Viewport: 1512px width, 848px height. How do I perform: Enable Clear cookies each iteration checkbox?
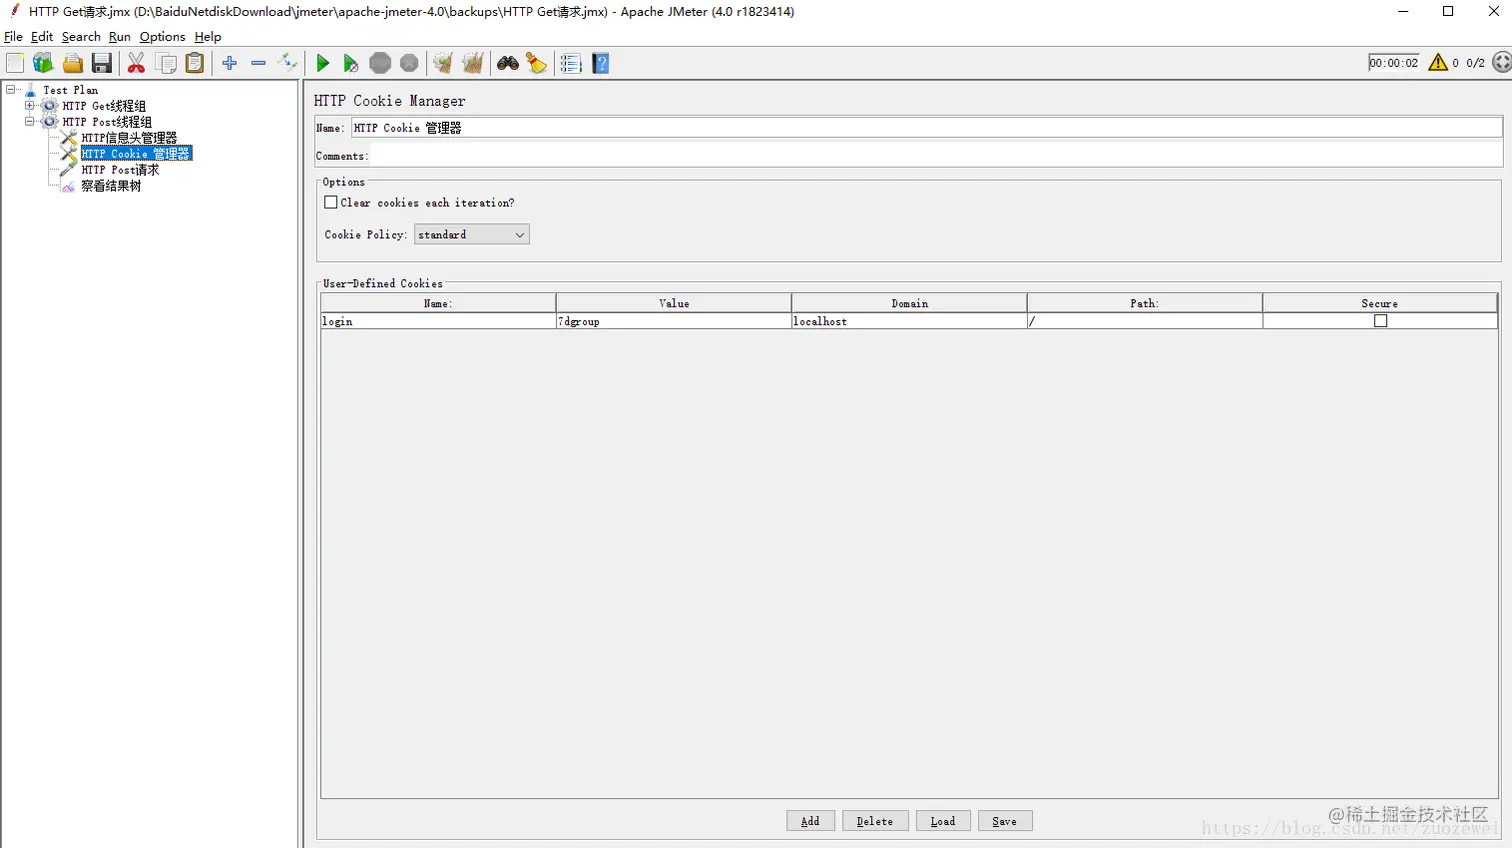point(331,202)
